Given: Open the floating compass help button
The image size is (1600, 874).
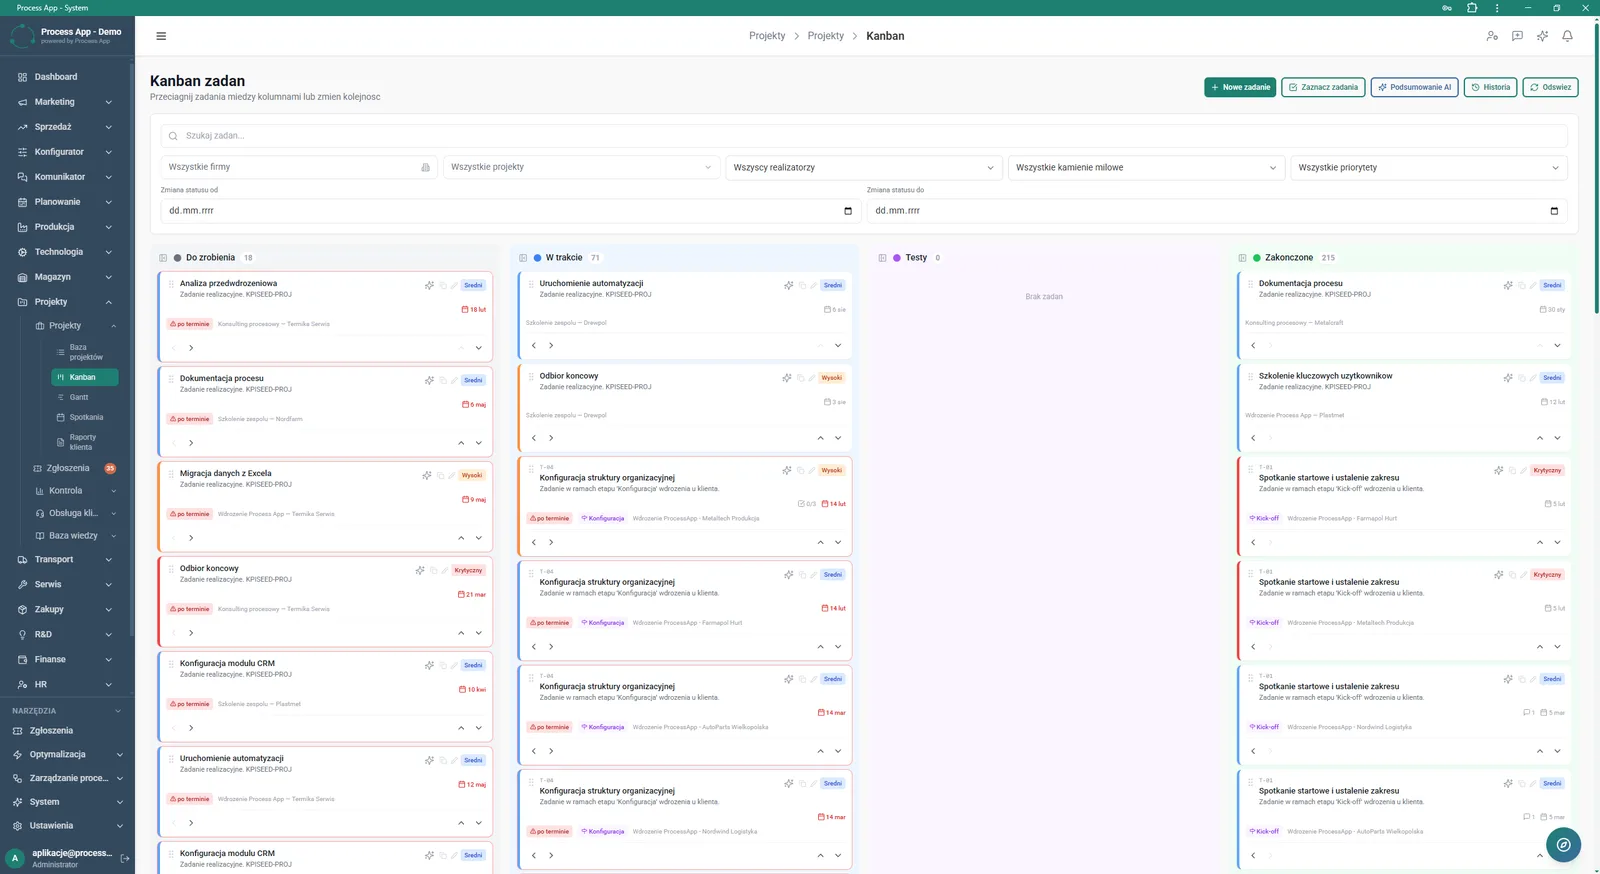Looking at the screenshot, I should click(x=1563, y=845).
